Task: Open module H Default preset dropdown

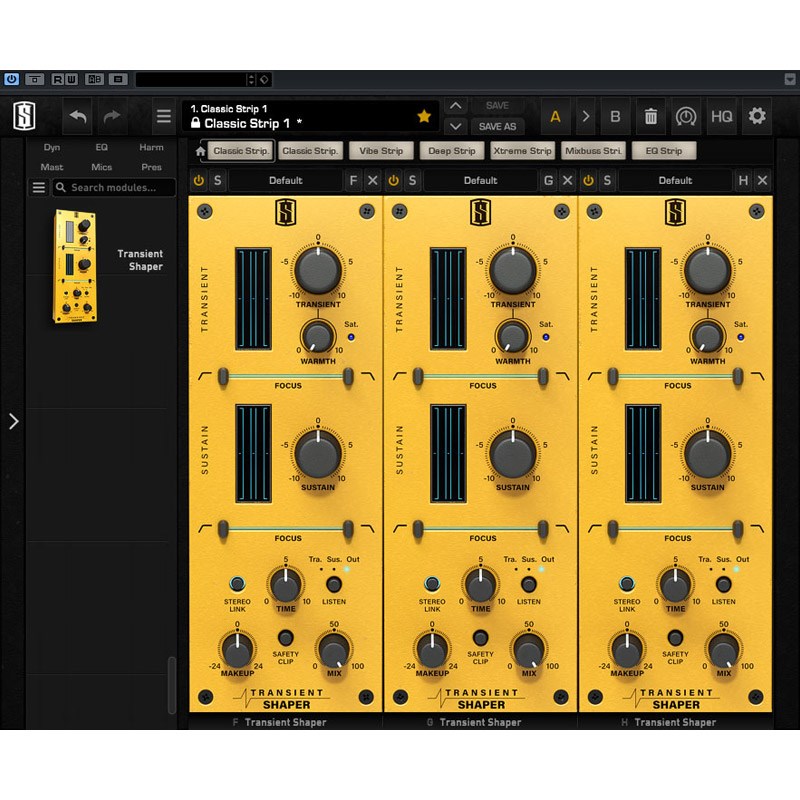Action: (676, 181)
